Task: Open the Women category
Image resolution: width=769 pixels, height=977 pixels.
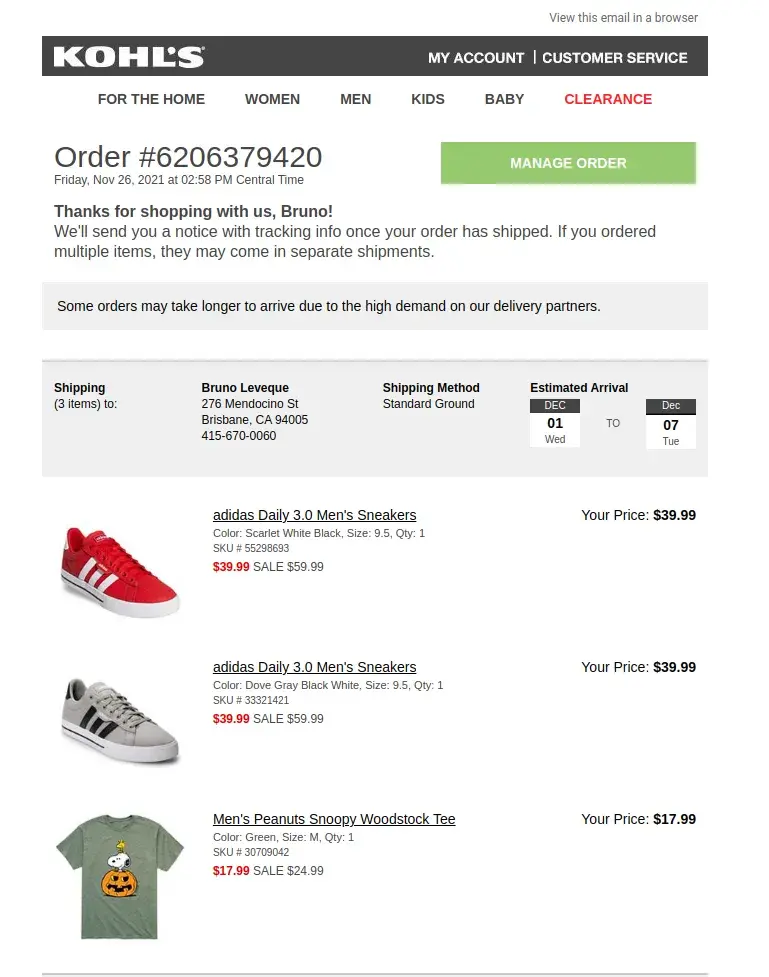Action: coord(272,99)
